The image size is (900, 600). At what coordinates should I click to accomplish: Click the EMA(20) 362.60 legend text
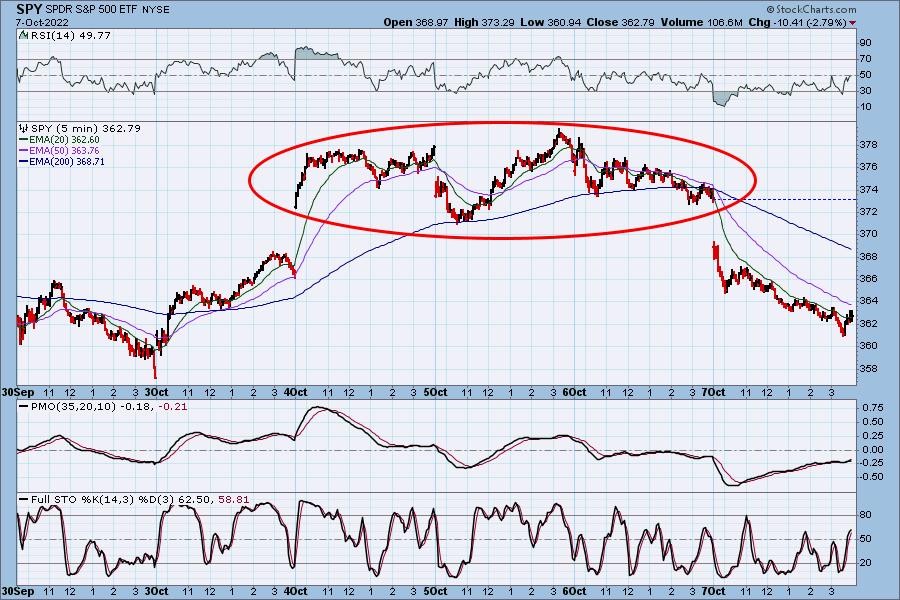coord(64,140)
